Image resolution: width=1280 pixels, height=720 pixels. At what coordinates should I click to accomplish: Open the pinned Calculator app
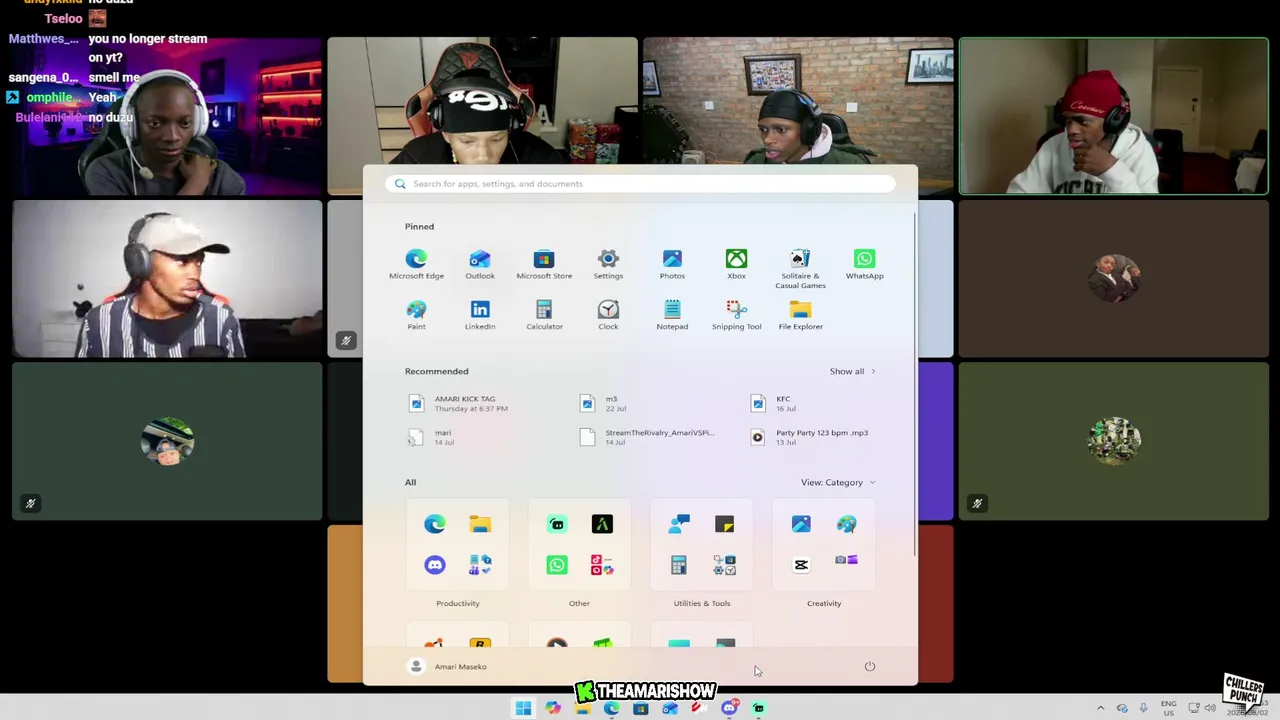tap(544, 315)
